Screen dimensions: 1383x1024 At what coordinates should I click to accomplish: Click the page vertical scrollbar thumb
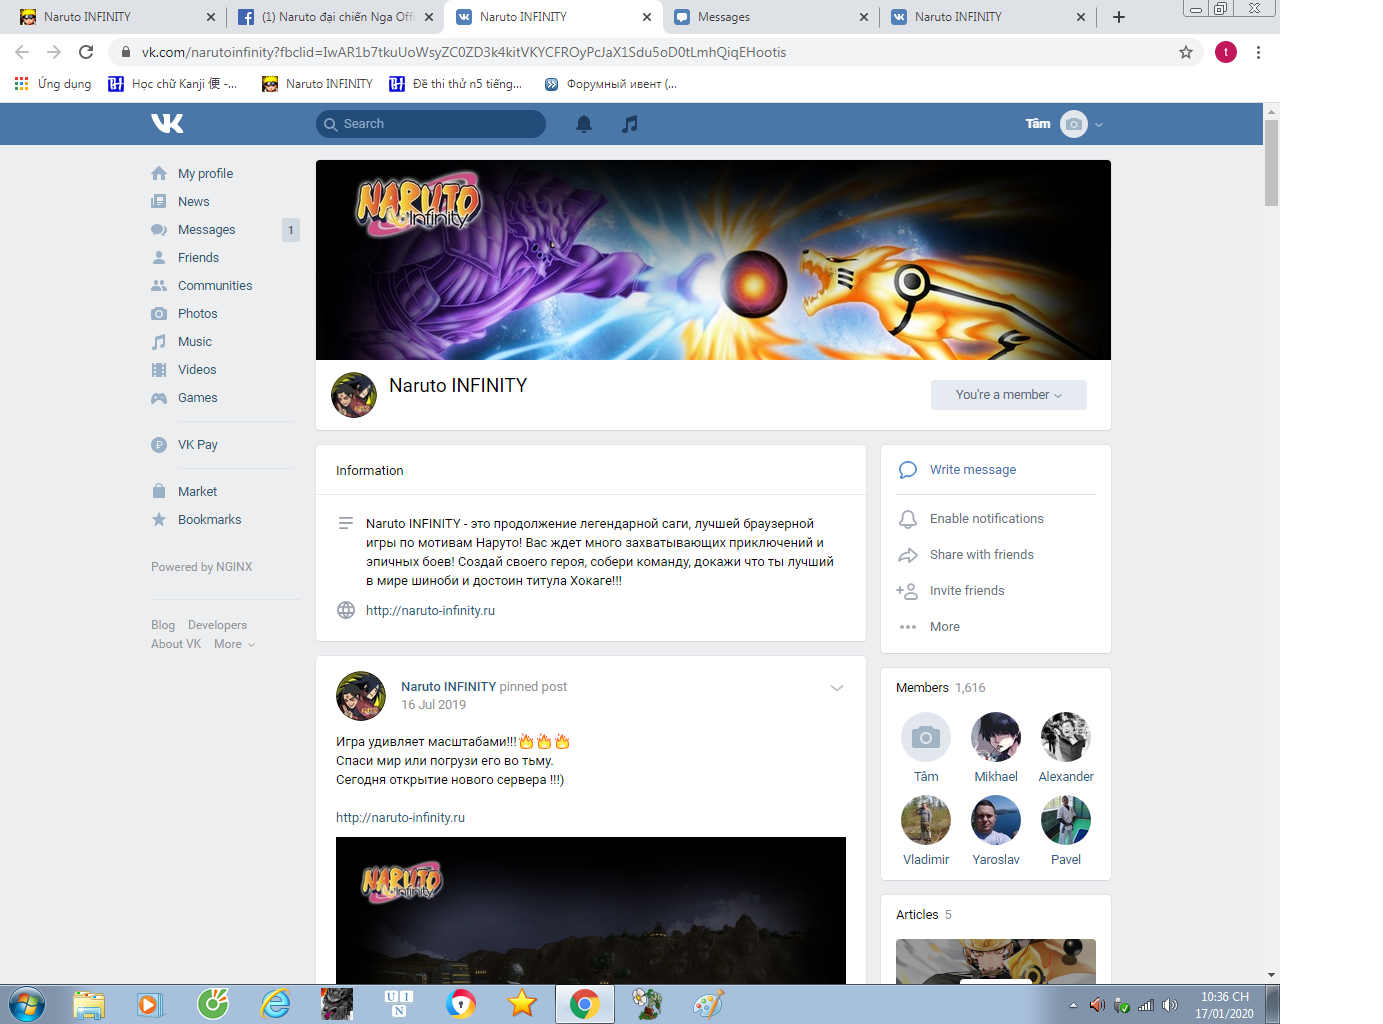click(1271, 162)
